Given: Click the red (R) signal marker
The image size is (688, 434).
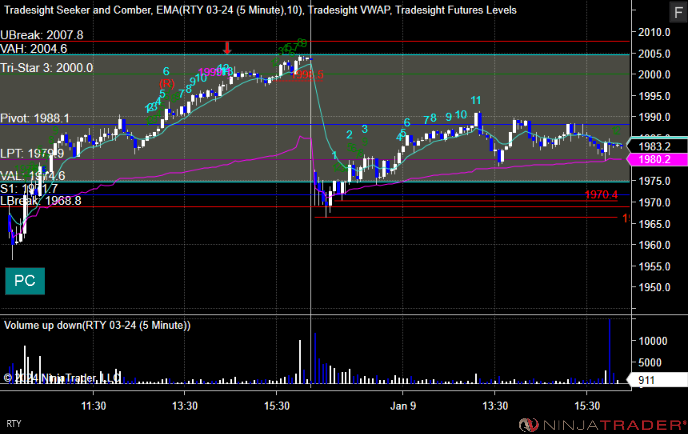Looking at the screenshot, I should (167, 83).
